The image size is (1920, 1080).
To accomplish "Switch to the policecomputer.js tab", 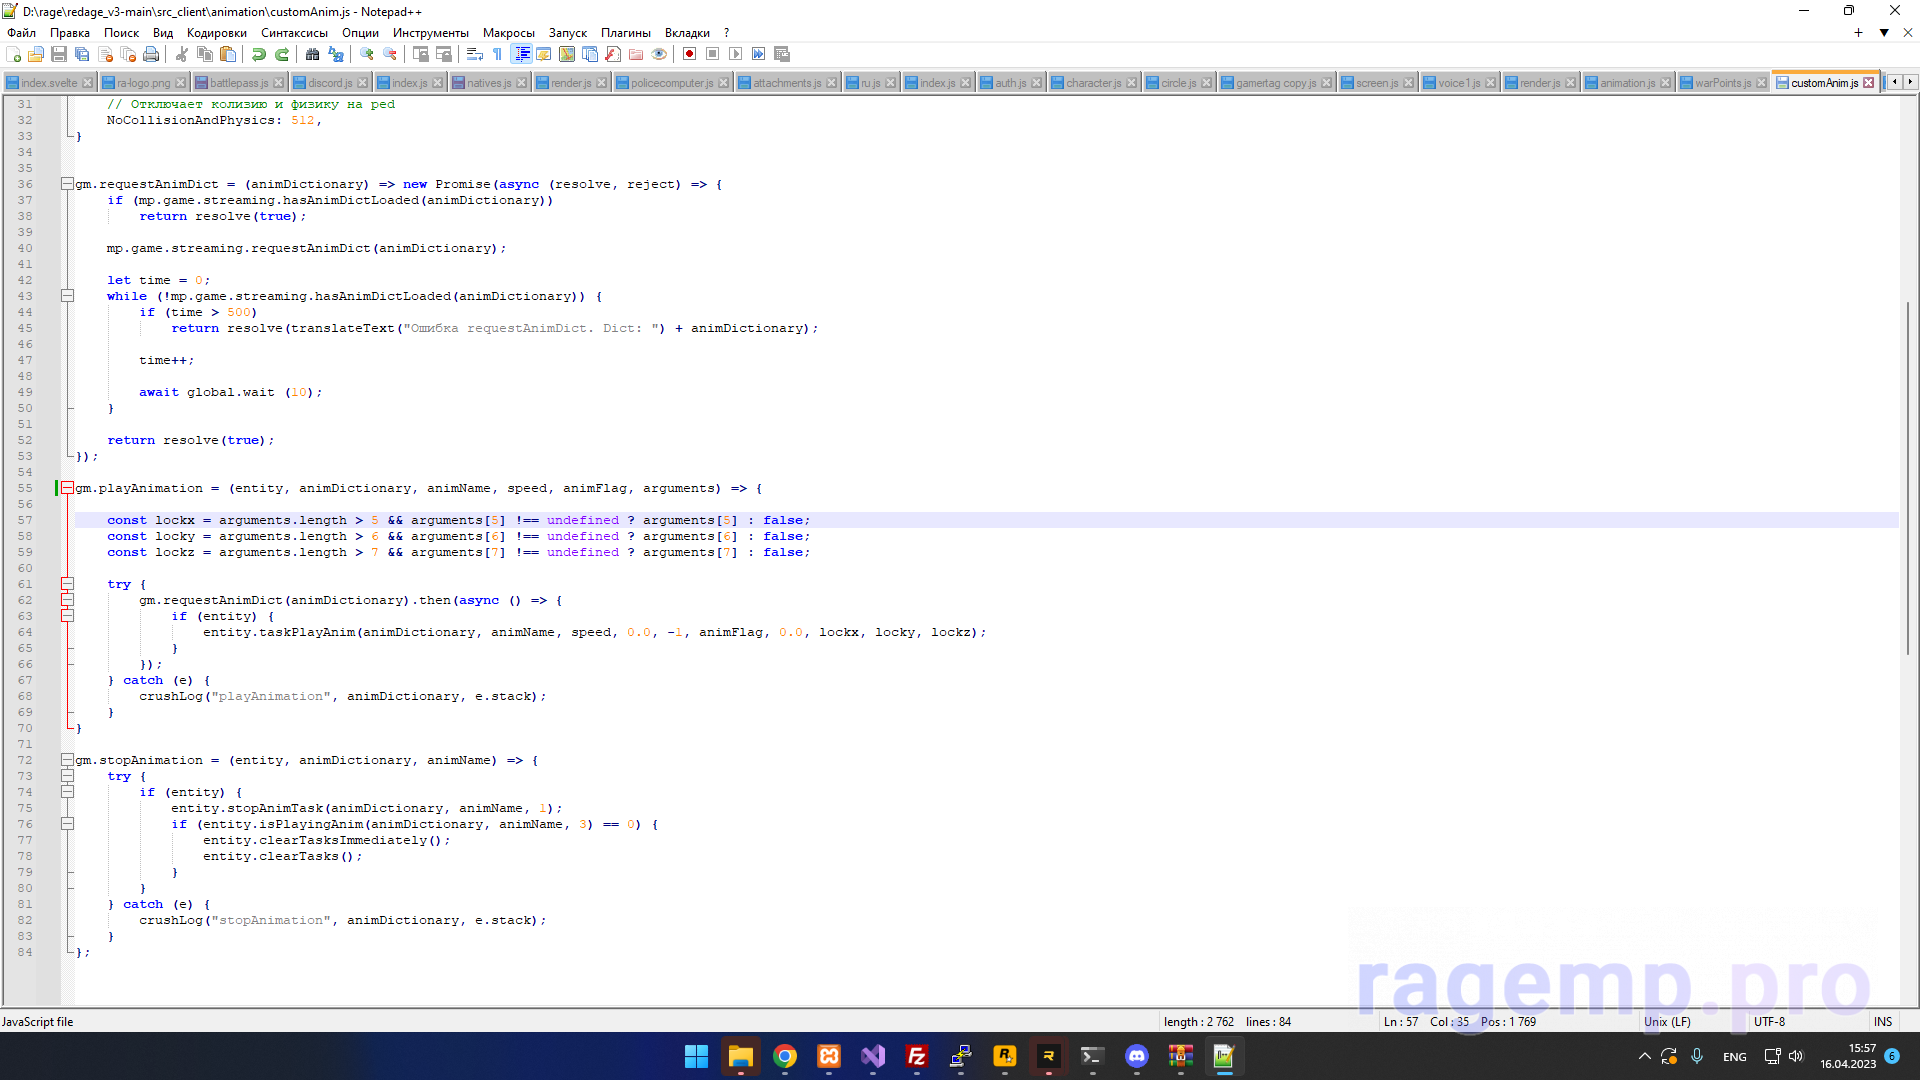I will coord(671,83).
